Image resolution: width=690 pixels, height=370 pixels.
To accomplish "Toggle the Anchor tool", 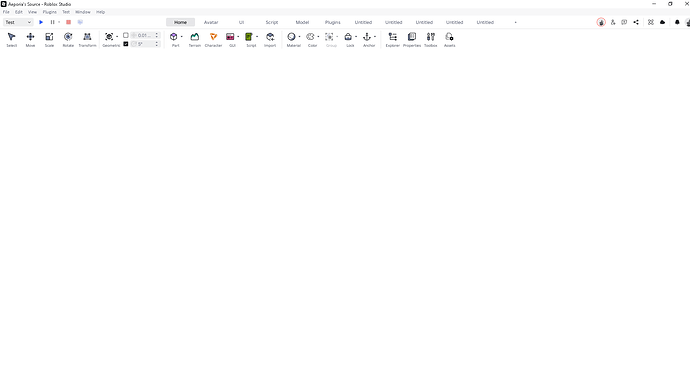I will (x=367, y=39).
